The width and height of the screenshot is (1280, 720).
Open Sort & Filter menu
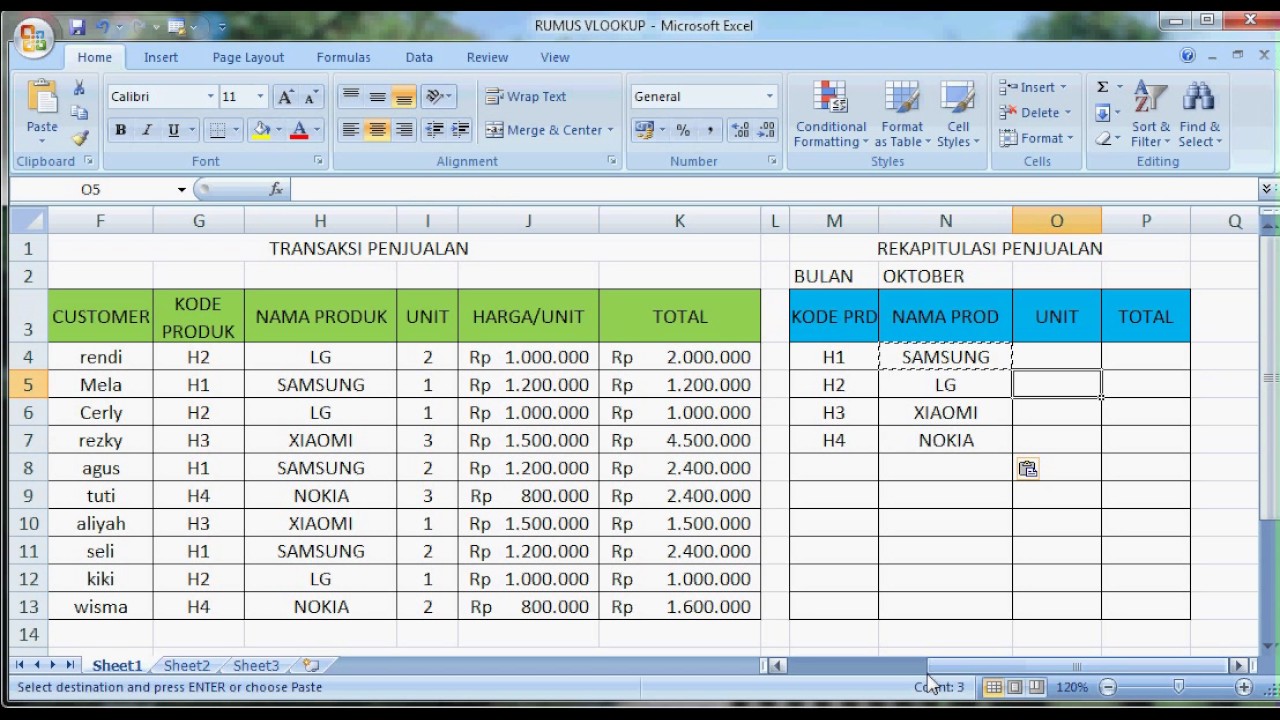tap(1151, 114)
